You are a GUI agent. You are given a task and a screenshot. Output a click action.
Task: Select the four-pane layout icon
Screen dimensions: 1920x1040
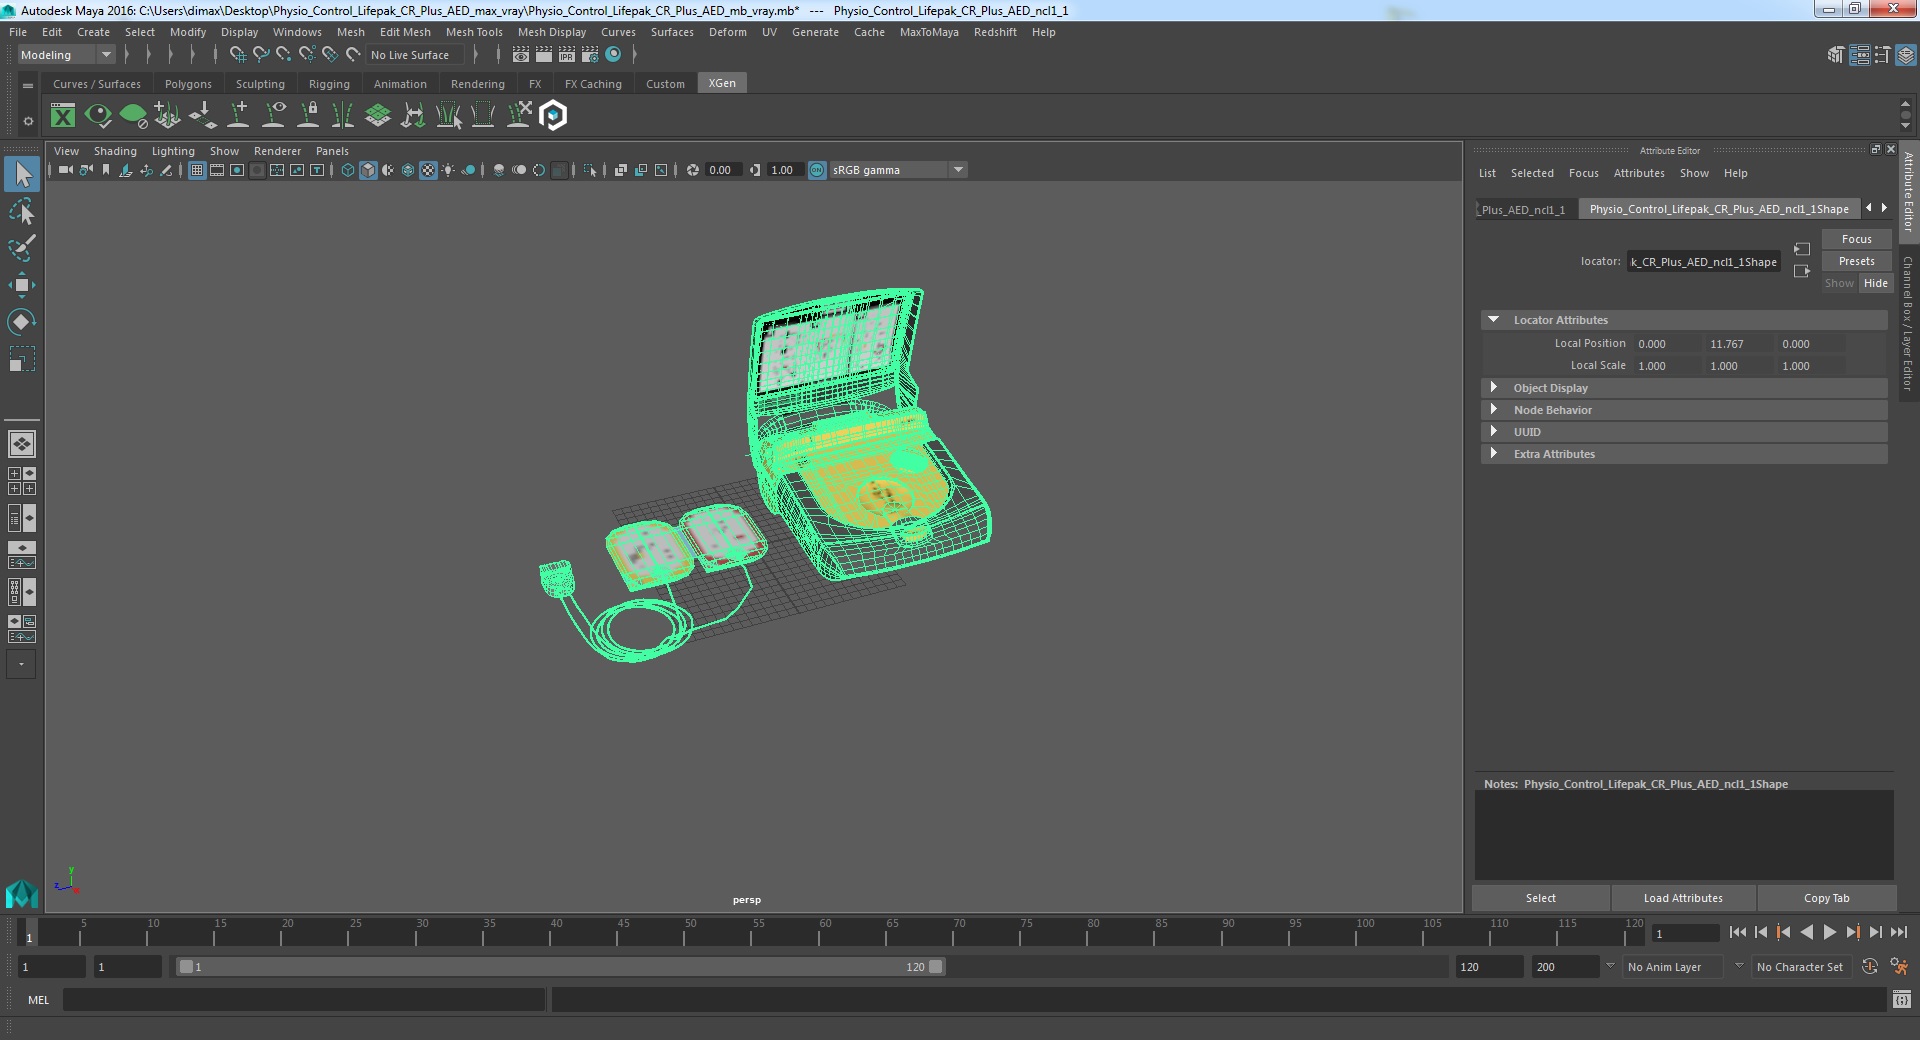click(x=22, y=481)
